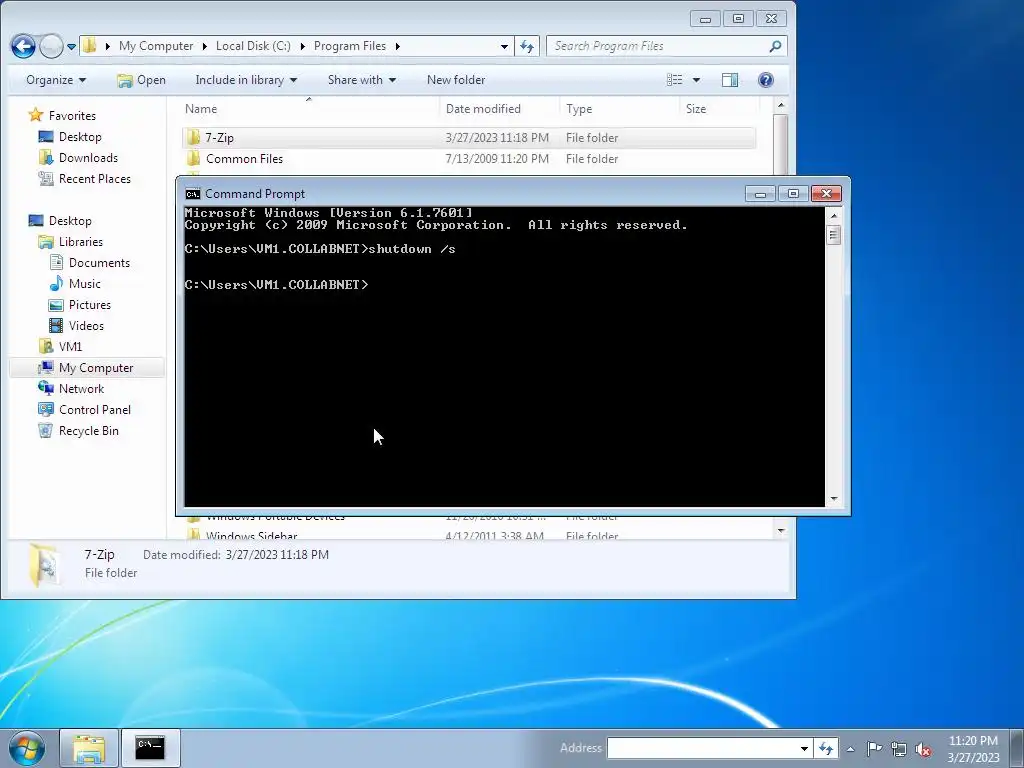Click up arrow of Explorer file list scrollbar
The height and width of the screenshot is (768, 1024).
pos(780,105)
